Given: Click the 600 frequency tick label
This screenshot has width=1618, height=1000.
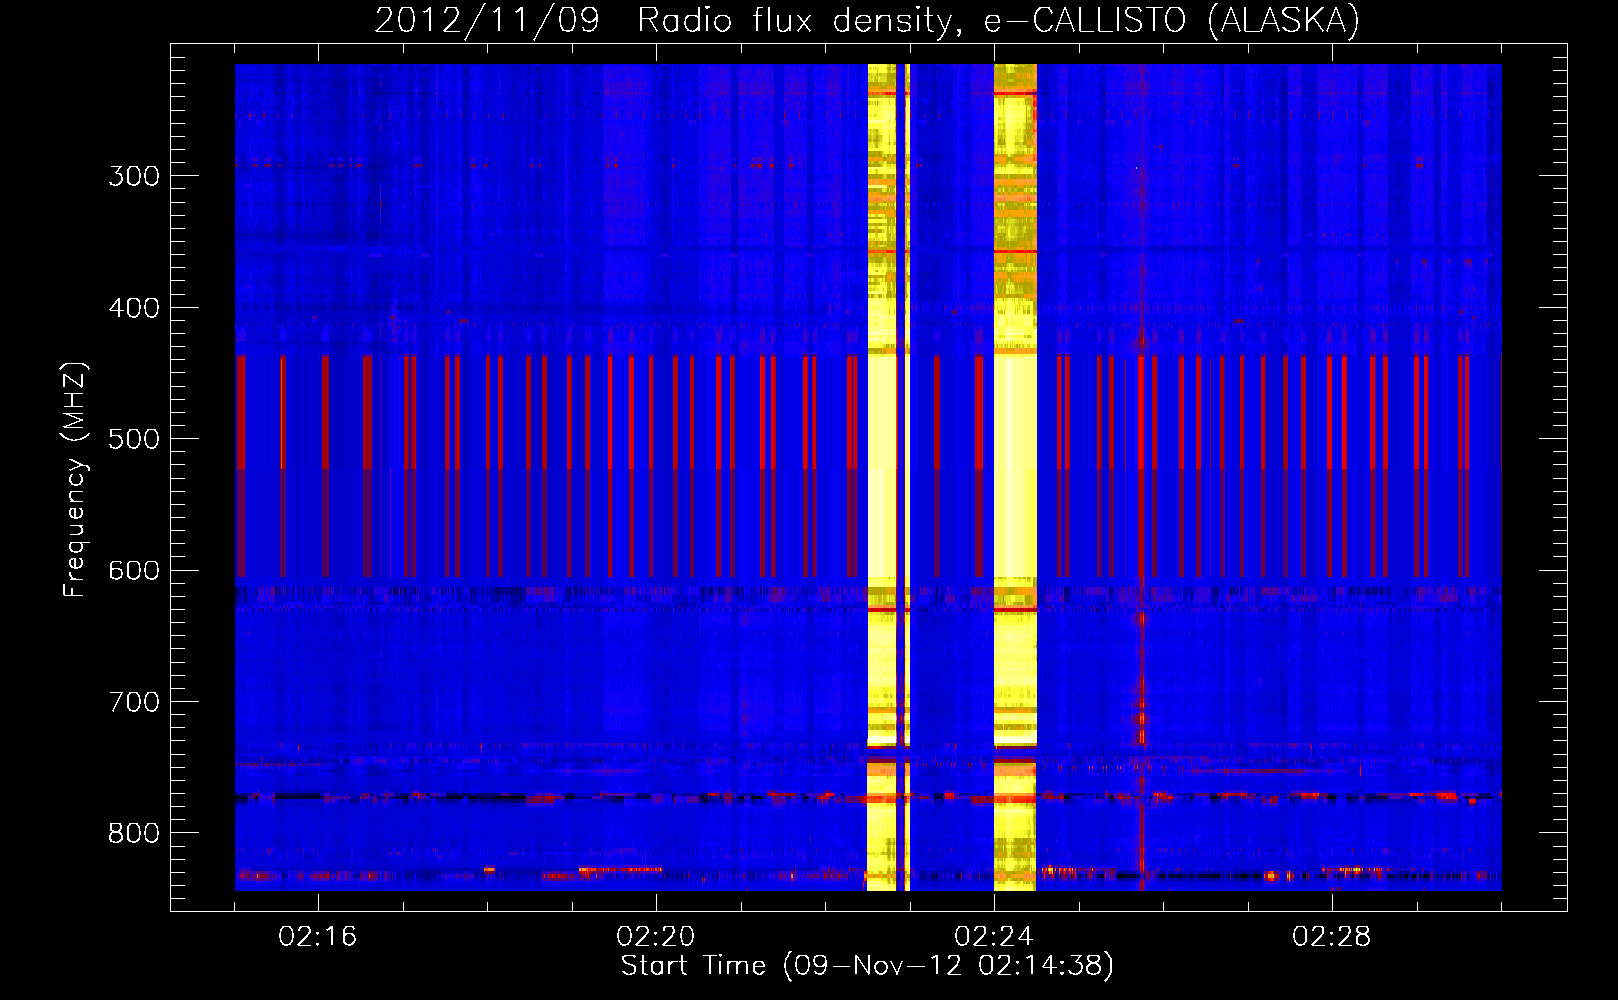Looking at the screenshot, I should coord(134,571).
